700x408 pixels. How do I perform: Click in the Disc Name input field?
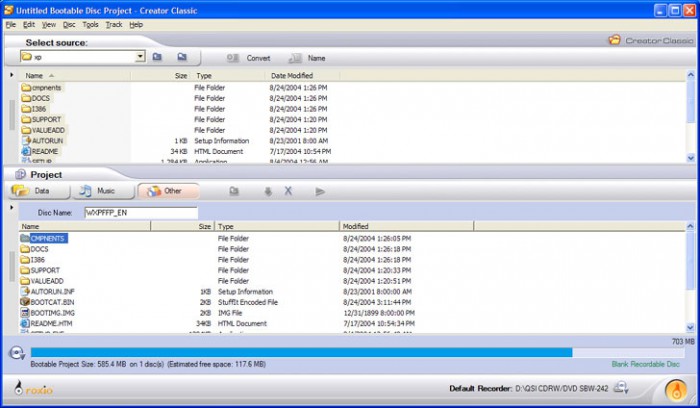(141, 212)
